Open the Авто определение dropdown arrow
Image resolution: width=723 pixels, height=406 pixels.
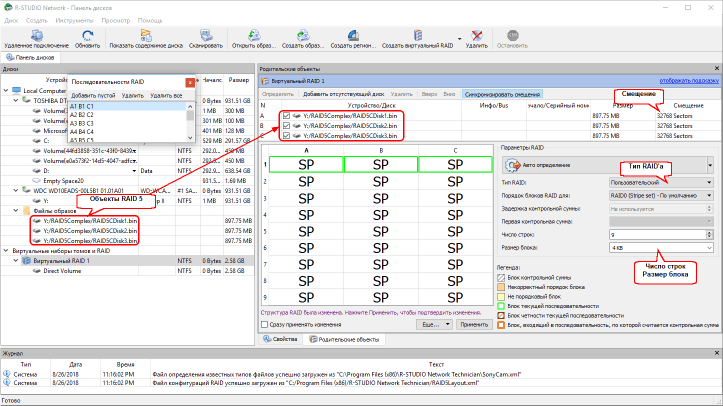coord(710,165)
